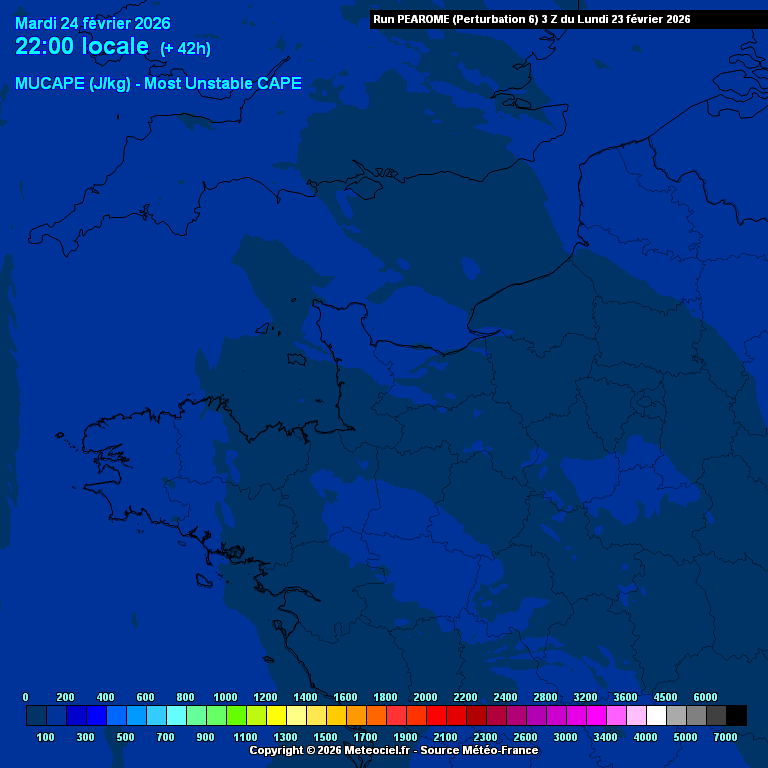Click the 'MUCAPE (J/kg) - Most Unstable CAPE' title
Viewport: 768px width, 768px height.
click(158, 84)
